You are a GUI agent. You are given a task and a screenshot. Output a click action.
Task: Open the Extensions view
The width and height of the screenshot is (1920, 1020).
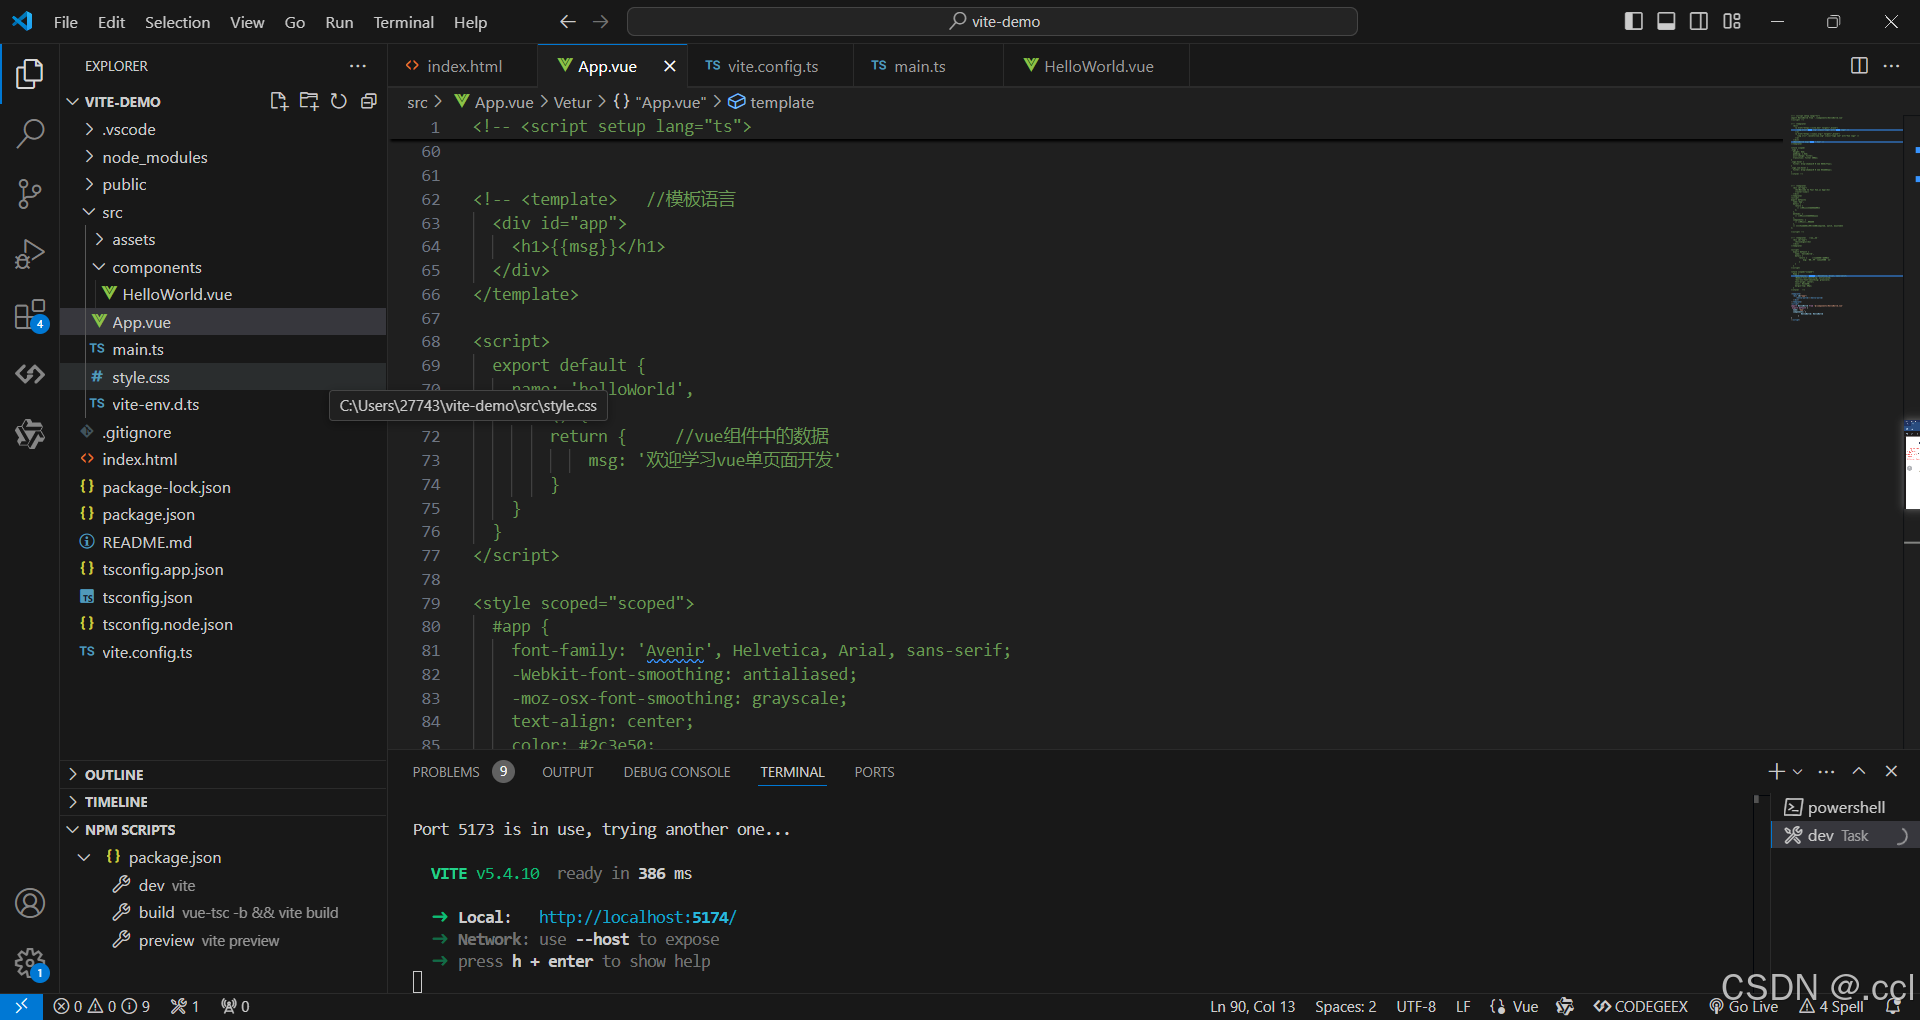(30, 315)
